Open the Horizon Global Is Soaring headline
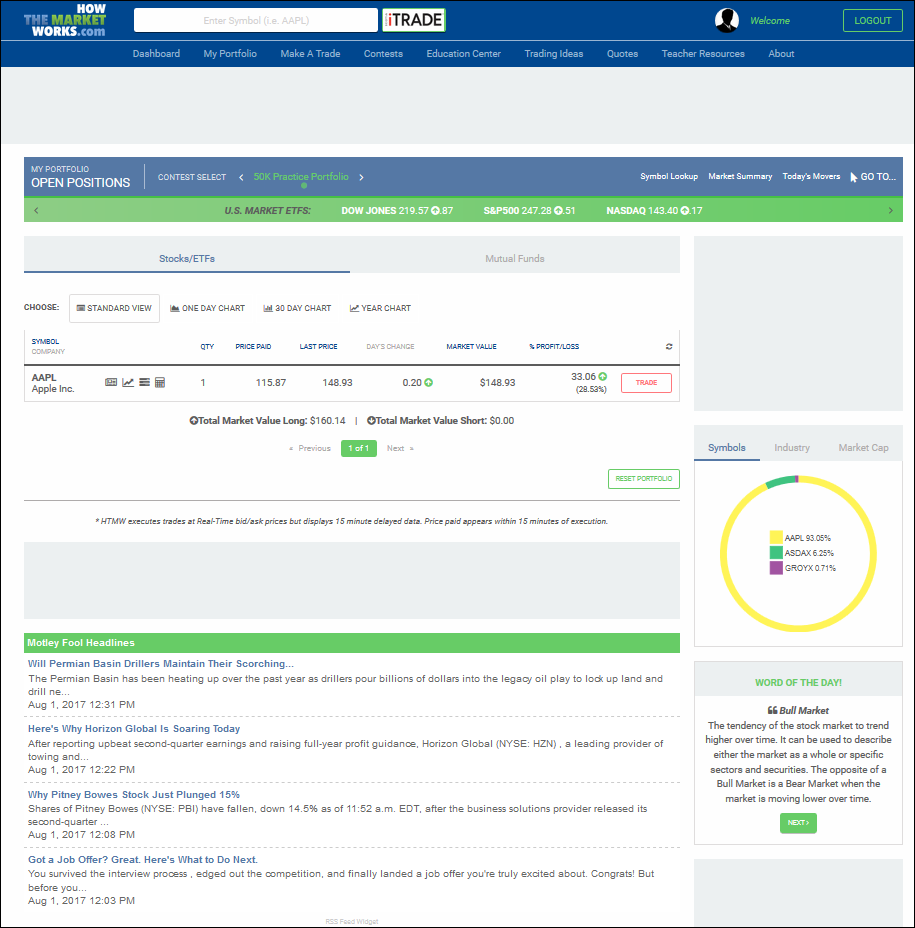 coord(134,729)
